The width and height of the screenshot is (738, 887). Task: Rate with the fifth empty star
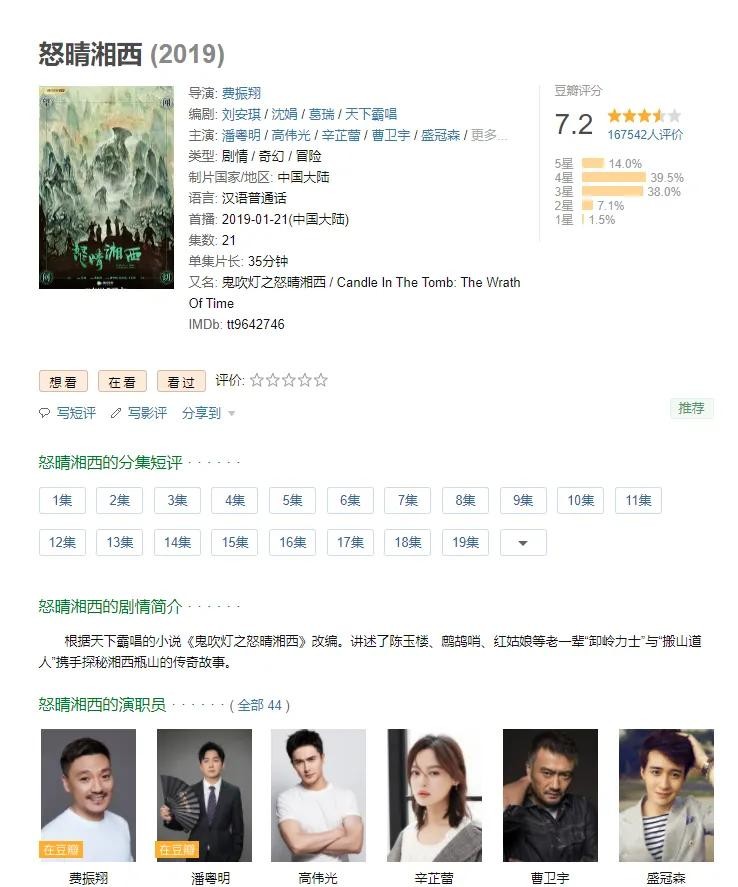pyautogui.click(x=321, y=380)
